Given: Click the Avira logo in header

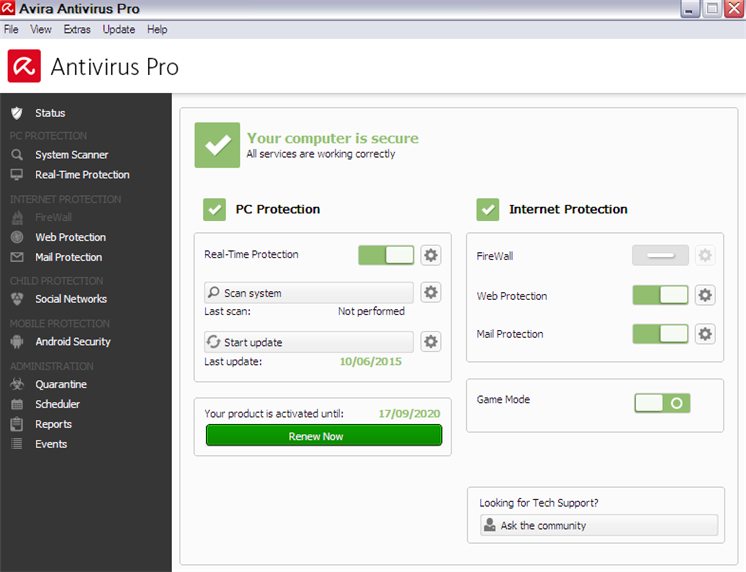Looking at the screenshot, I should (24, 67).
